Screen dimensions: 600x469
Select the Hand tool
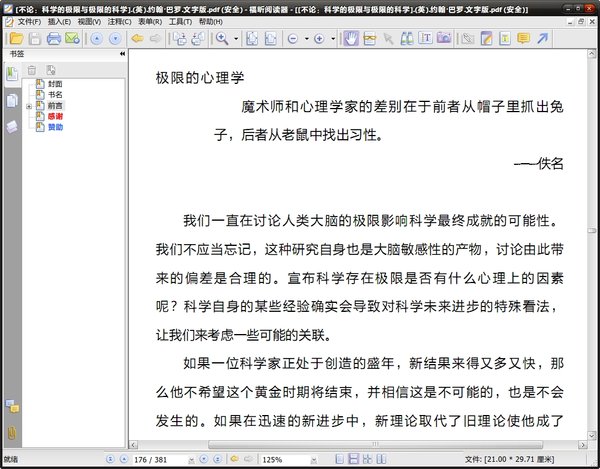click(x=351, y=39)
